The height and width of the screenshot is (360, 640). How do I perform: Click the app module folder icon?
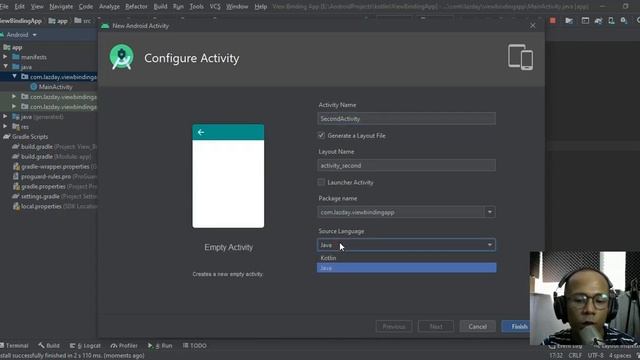point(7,47)
